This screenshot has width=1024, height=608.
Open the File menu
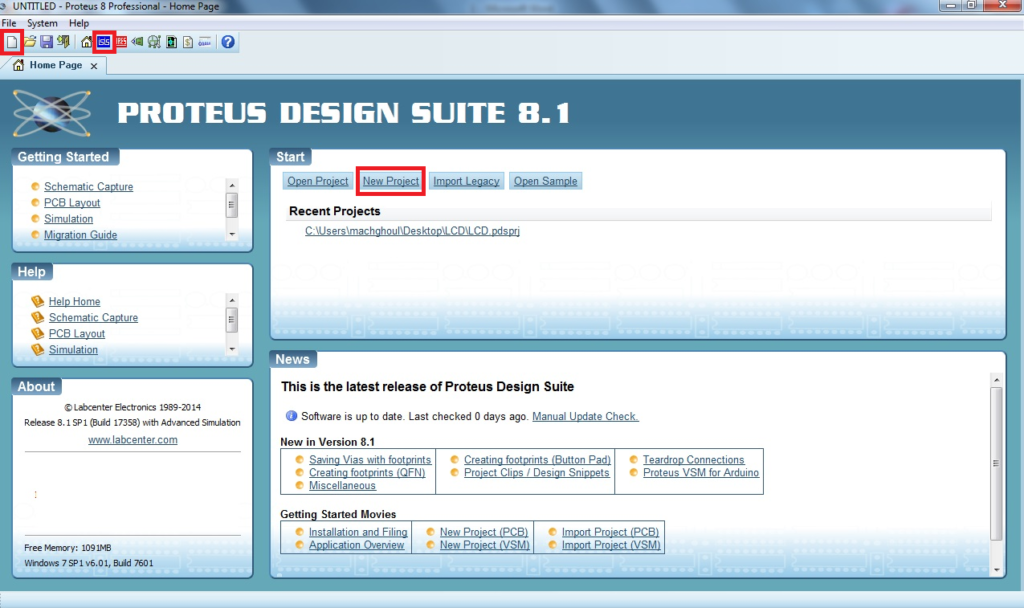pos(9,23)
